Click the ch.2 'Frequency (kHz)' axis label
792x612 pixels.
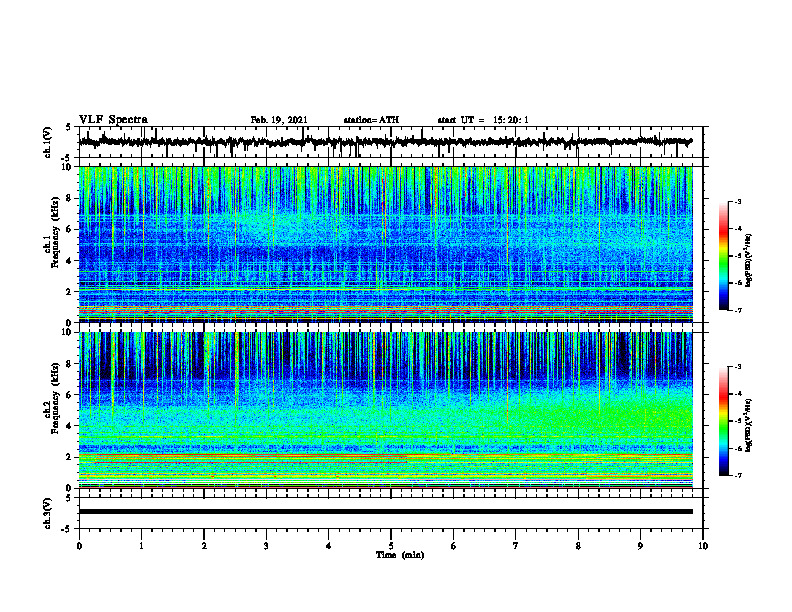coord(56,397)
